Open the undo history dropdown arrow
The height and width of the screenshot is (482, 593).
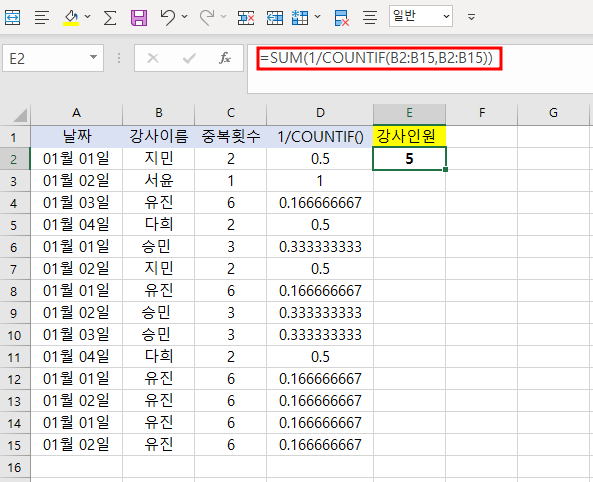click(185, 17)
